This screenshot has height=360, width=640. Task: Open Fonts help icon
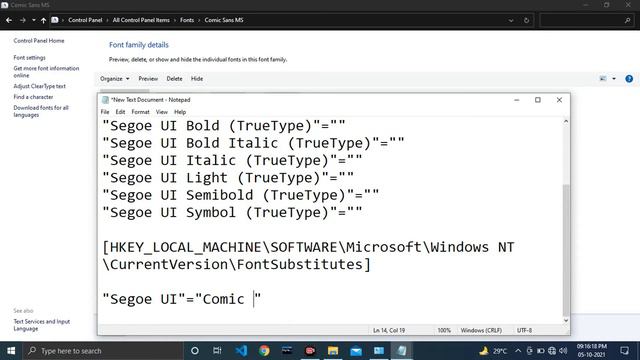pos(629,79)
